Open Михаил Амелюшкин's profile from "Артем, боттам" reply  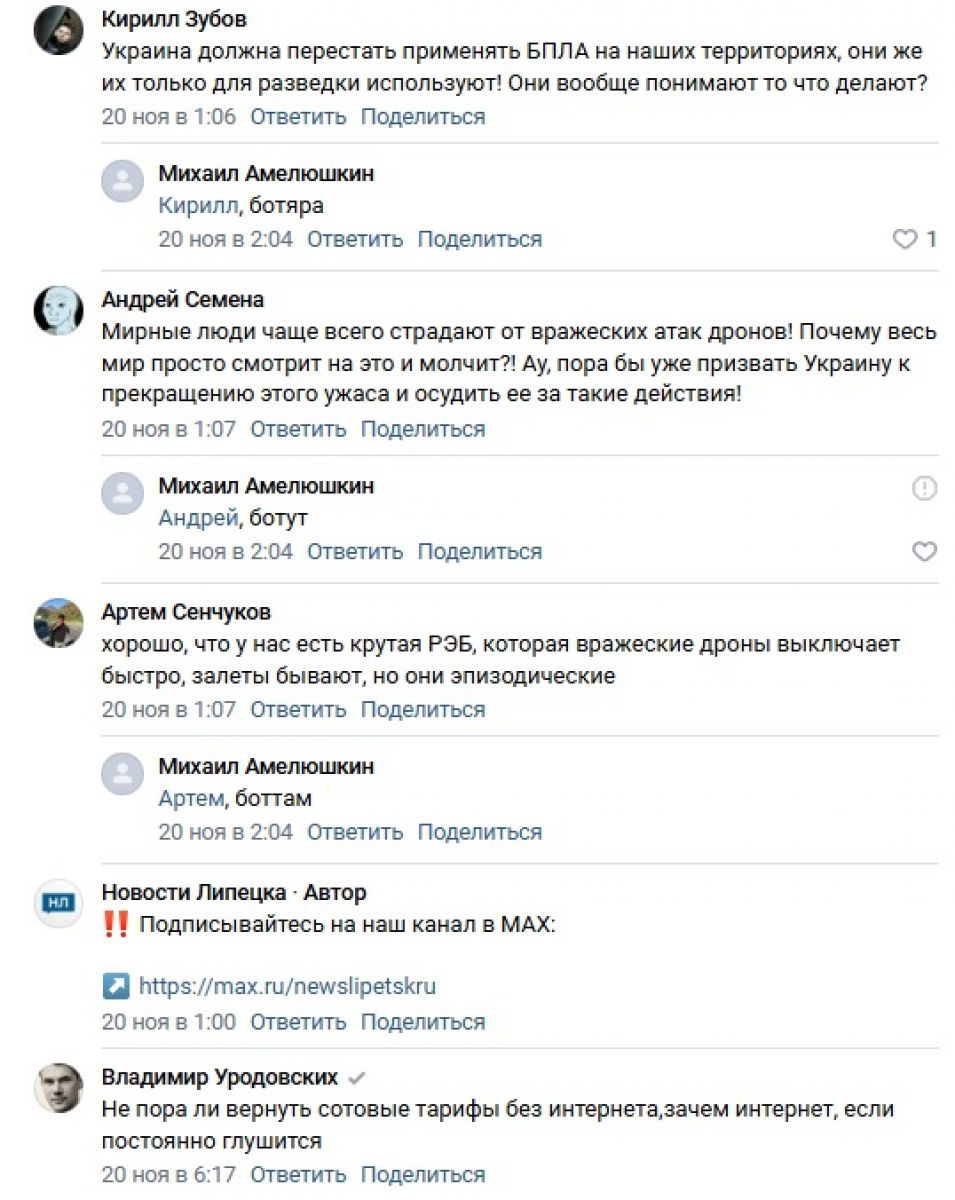point(266,766)
